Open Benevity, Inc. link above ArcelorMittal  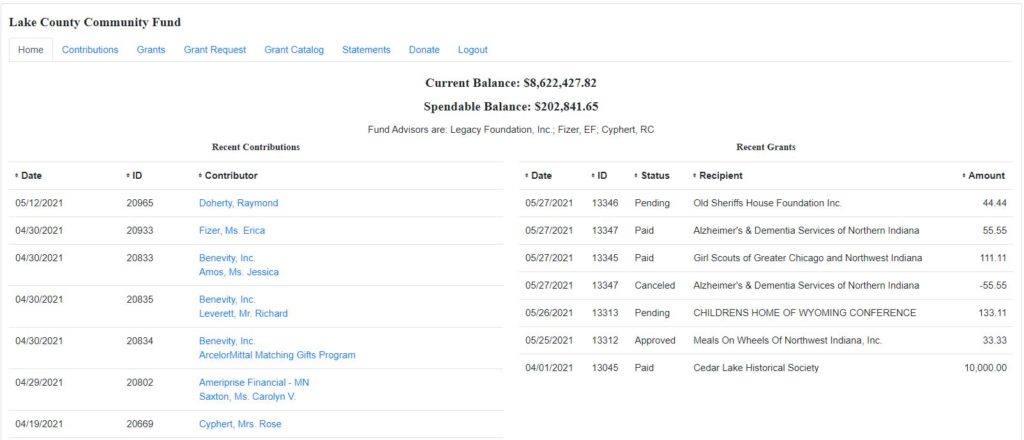pyautogui.click(x=227, y=341)
